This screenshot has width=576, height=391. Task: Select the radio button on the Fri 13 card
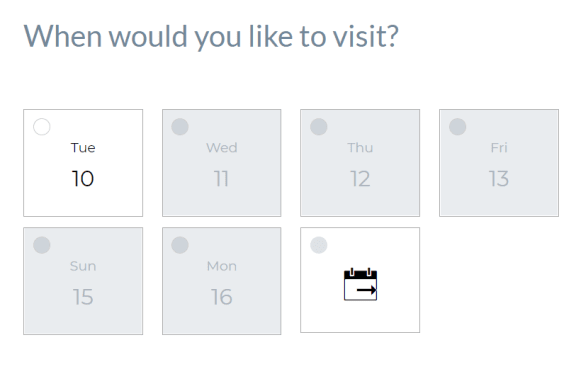click(458, 127)
